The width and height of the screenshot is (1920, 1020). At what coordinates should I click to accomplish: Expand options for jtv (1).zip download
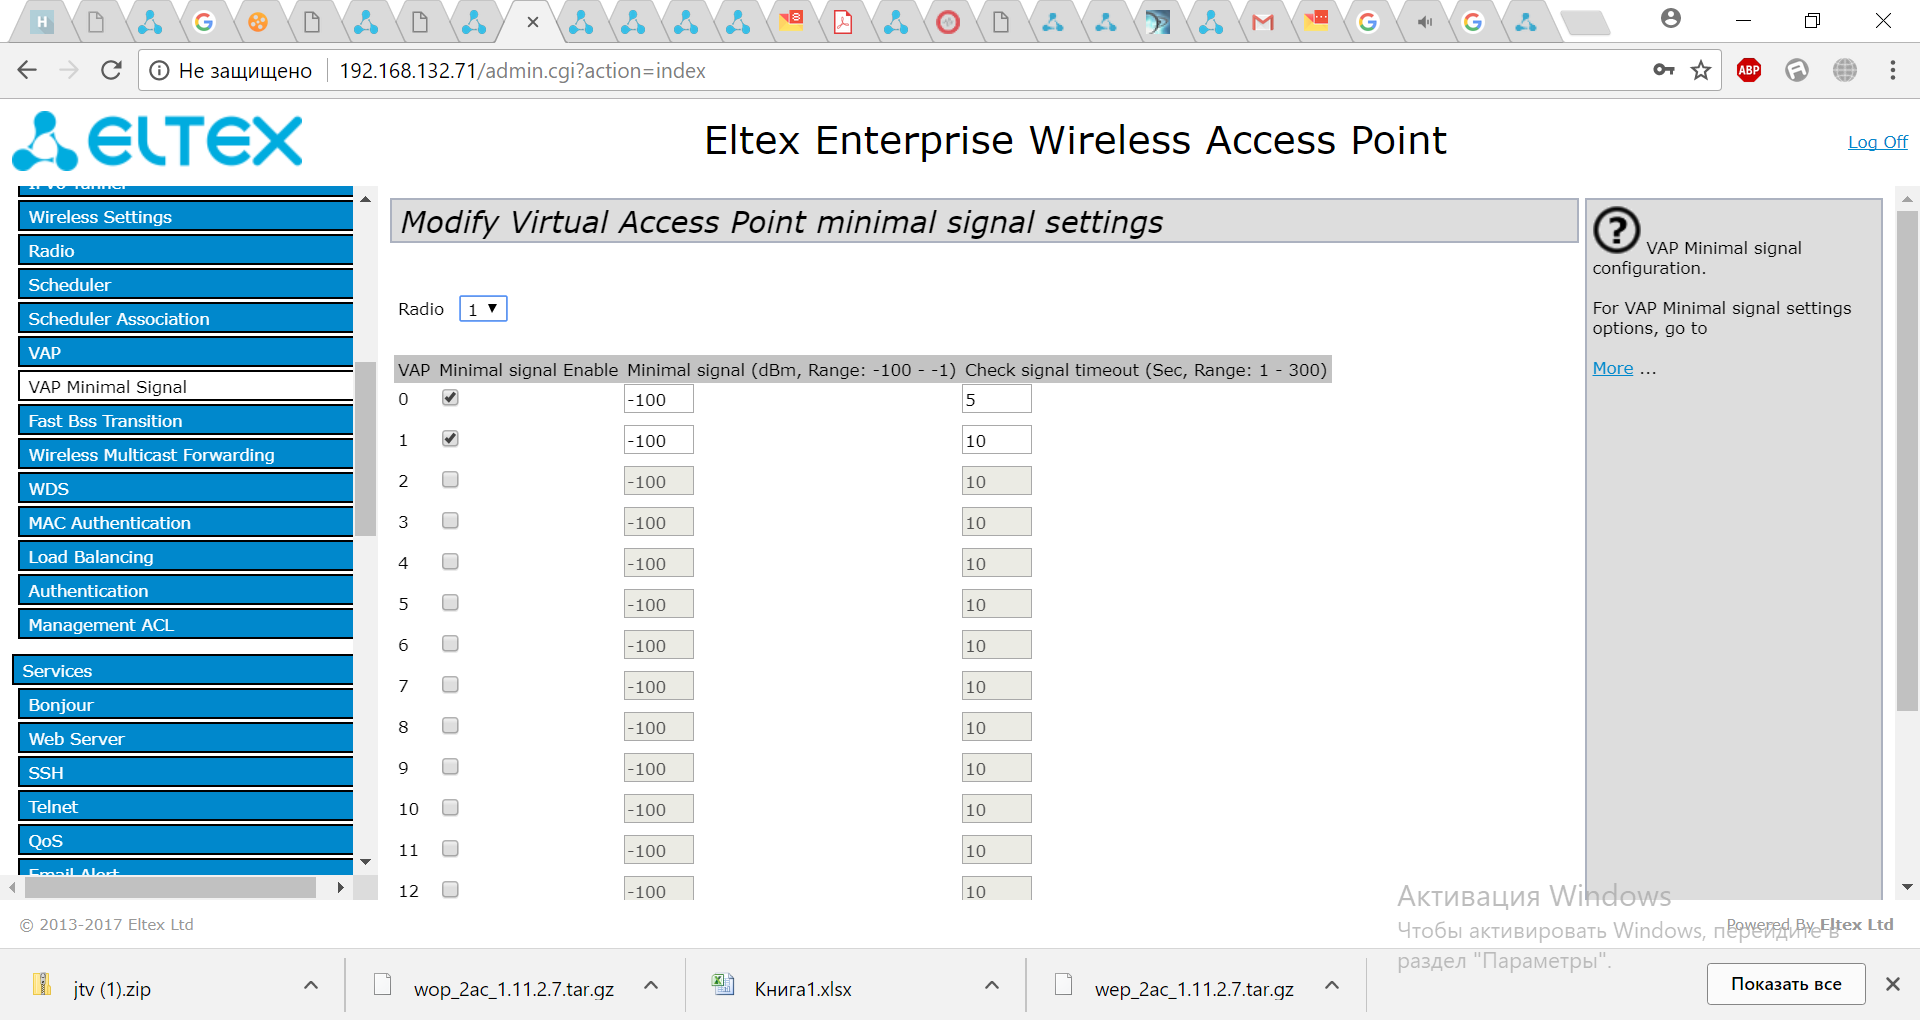click(311, 985)
